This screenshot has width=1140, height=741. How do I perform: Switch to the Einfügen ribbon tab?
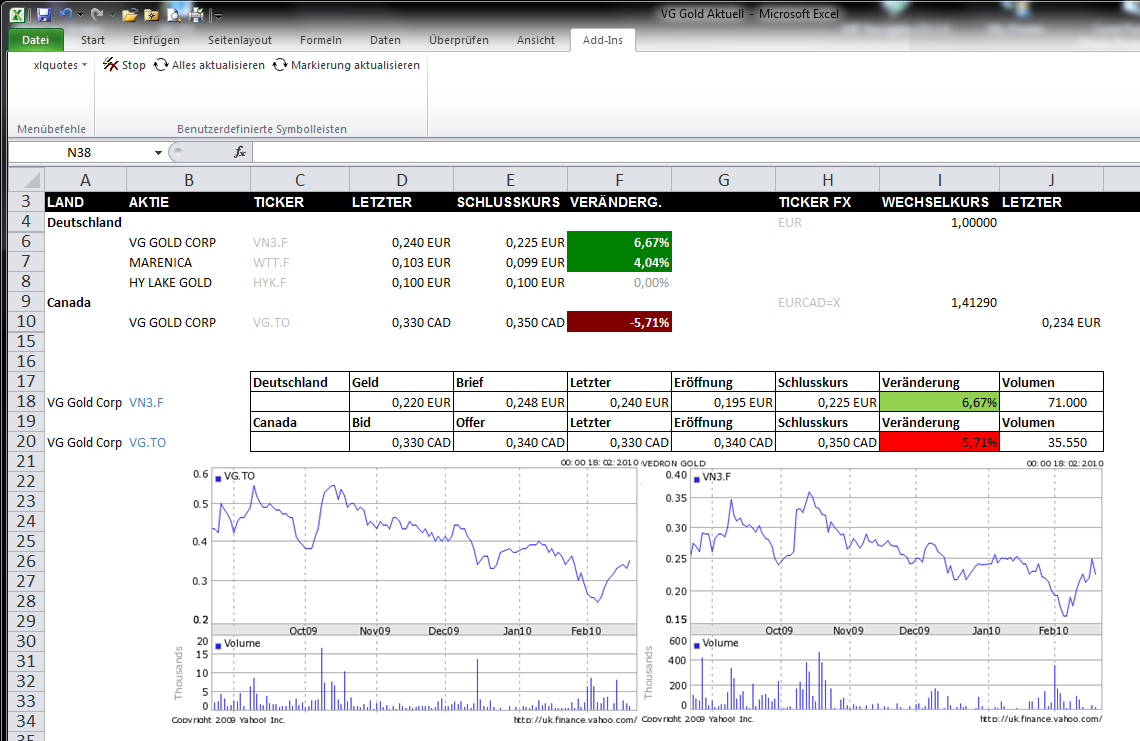coord(156,40)
